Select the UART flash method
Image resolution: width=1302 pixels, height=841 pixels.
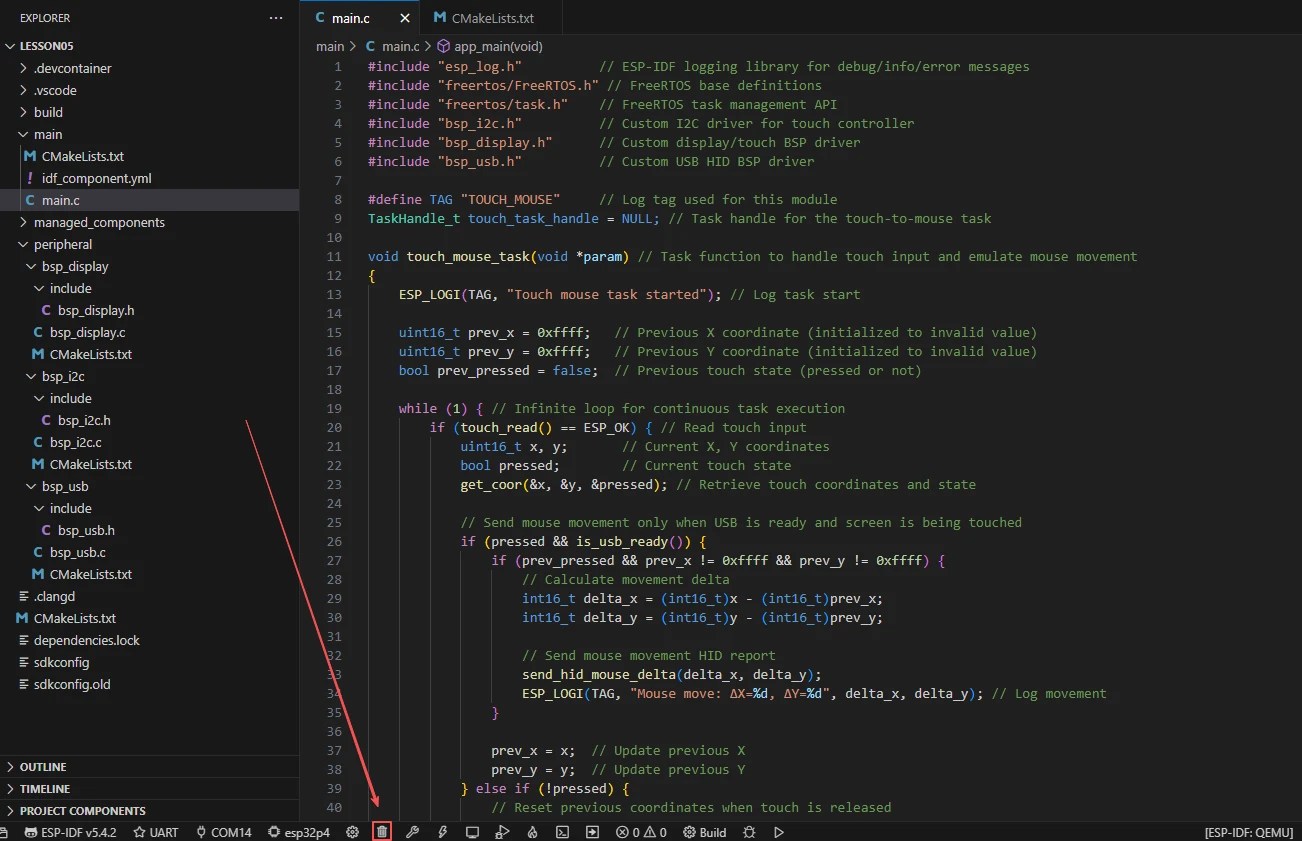155,832
